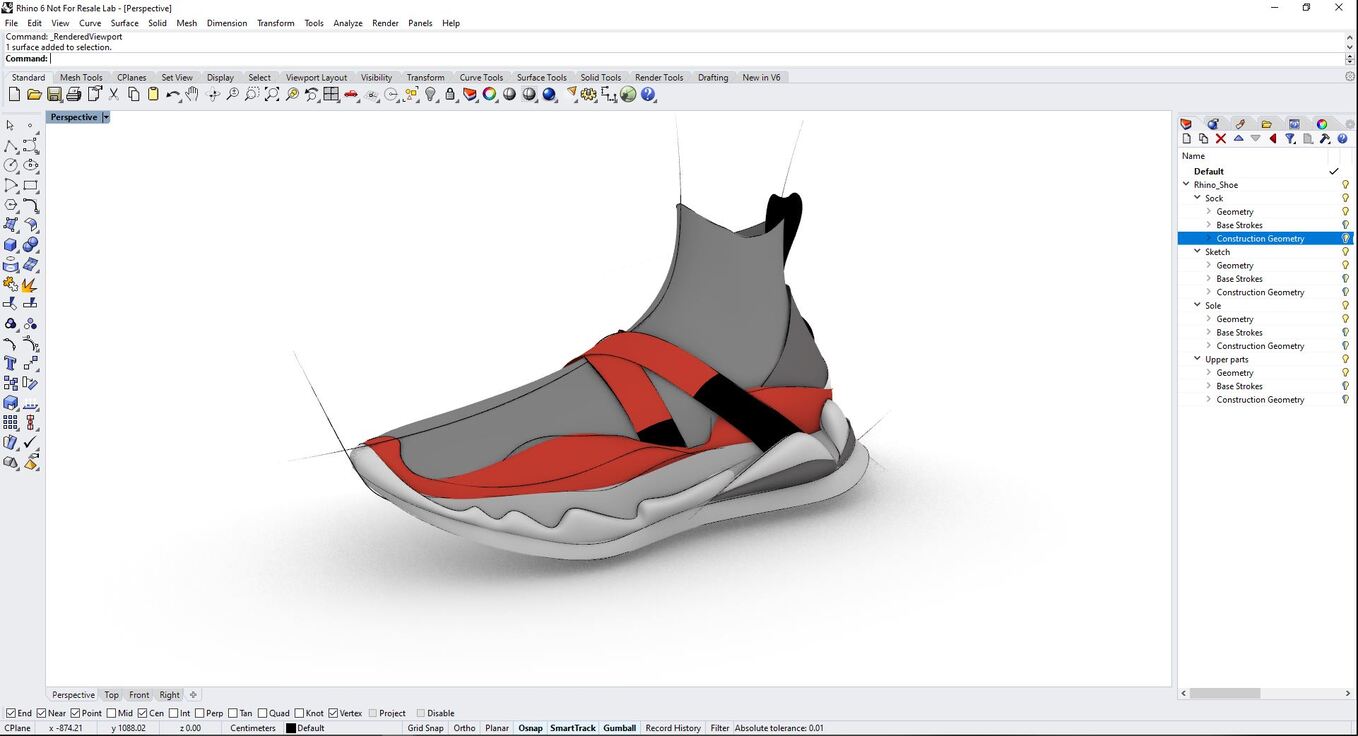Click the red X Delete layer icon

1220,139
